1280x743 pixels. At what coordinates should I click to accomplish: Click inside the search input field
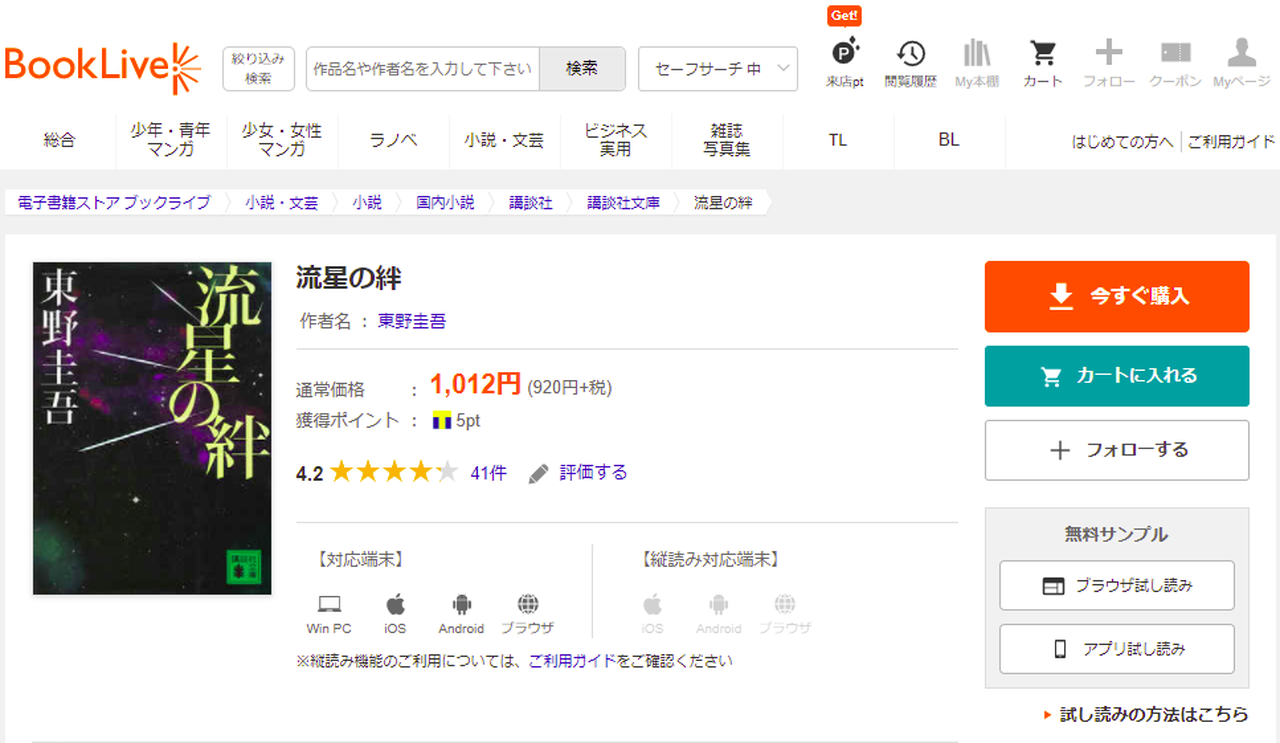tap(422, 69)
